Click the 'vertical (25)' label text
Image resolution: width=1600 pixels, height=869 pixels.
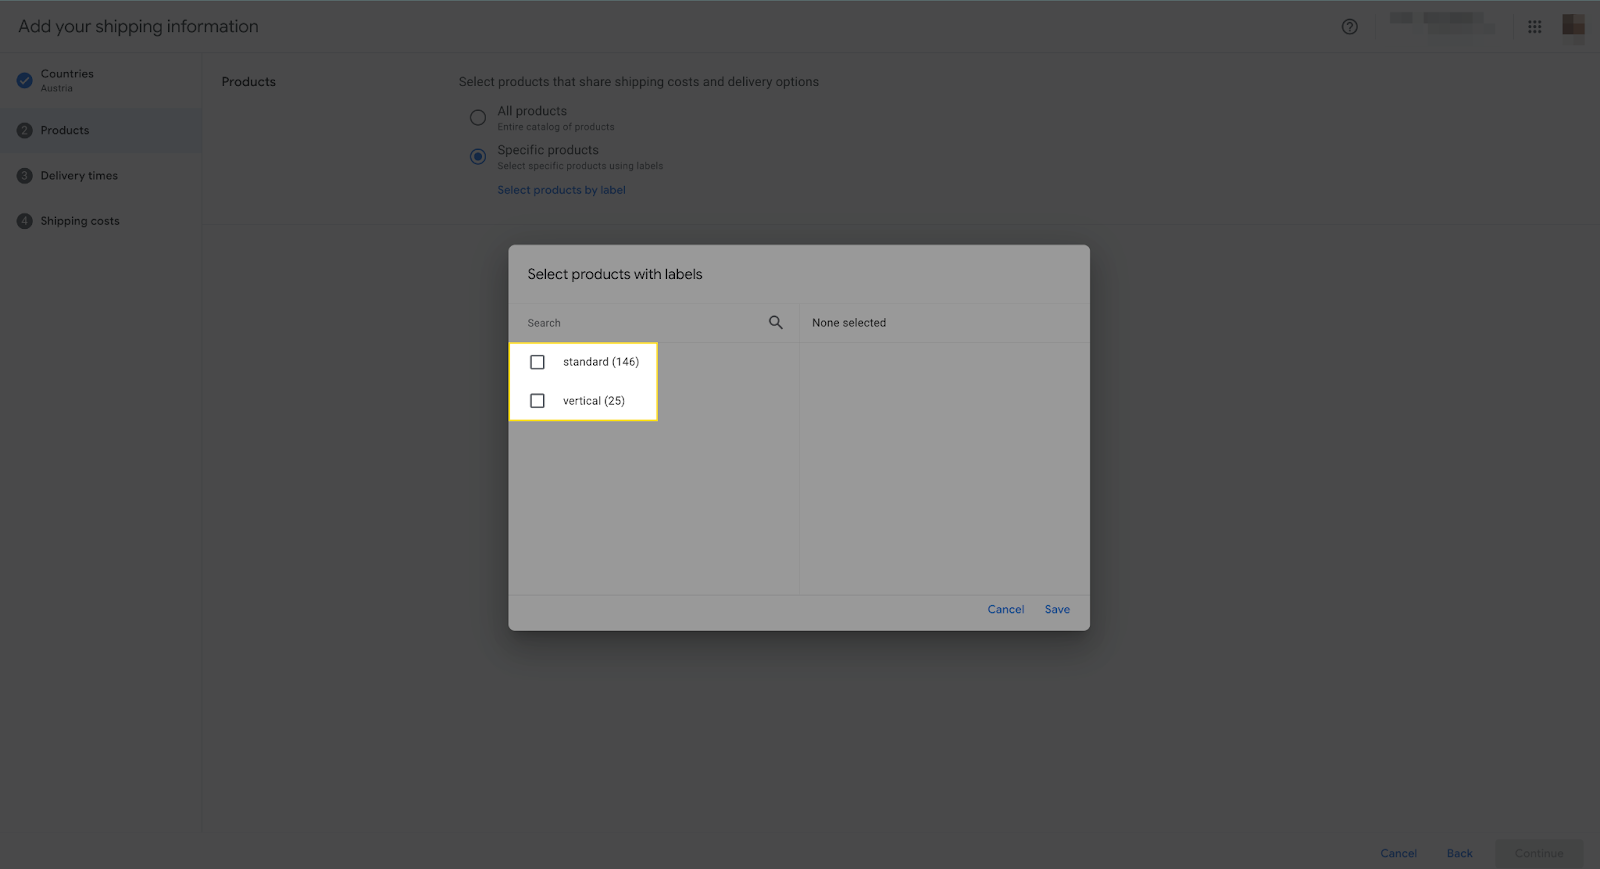[594, 401]
